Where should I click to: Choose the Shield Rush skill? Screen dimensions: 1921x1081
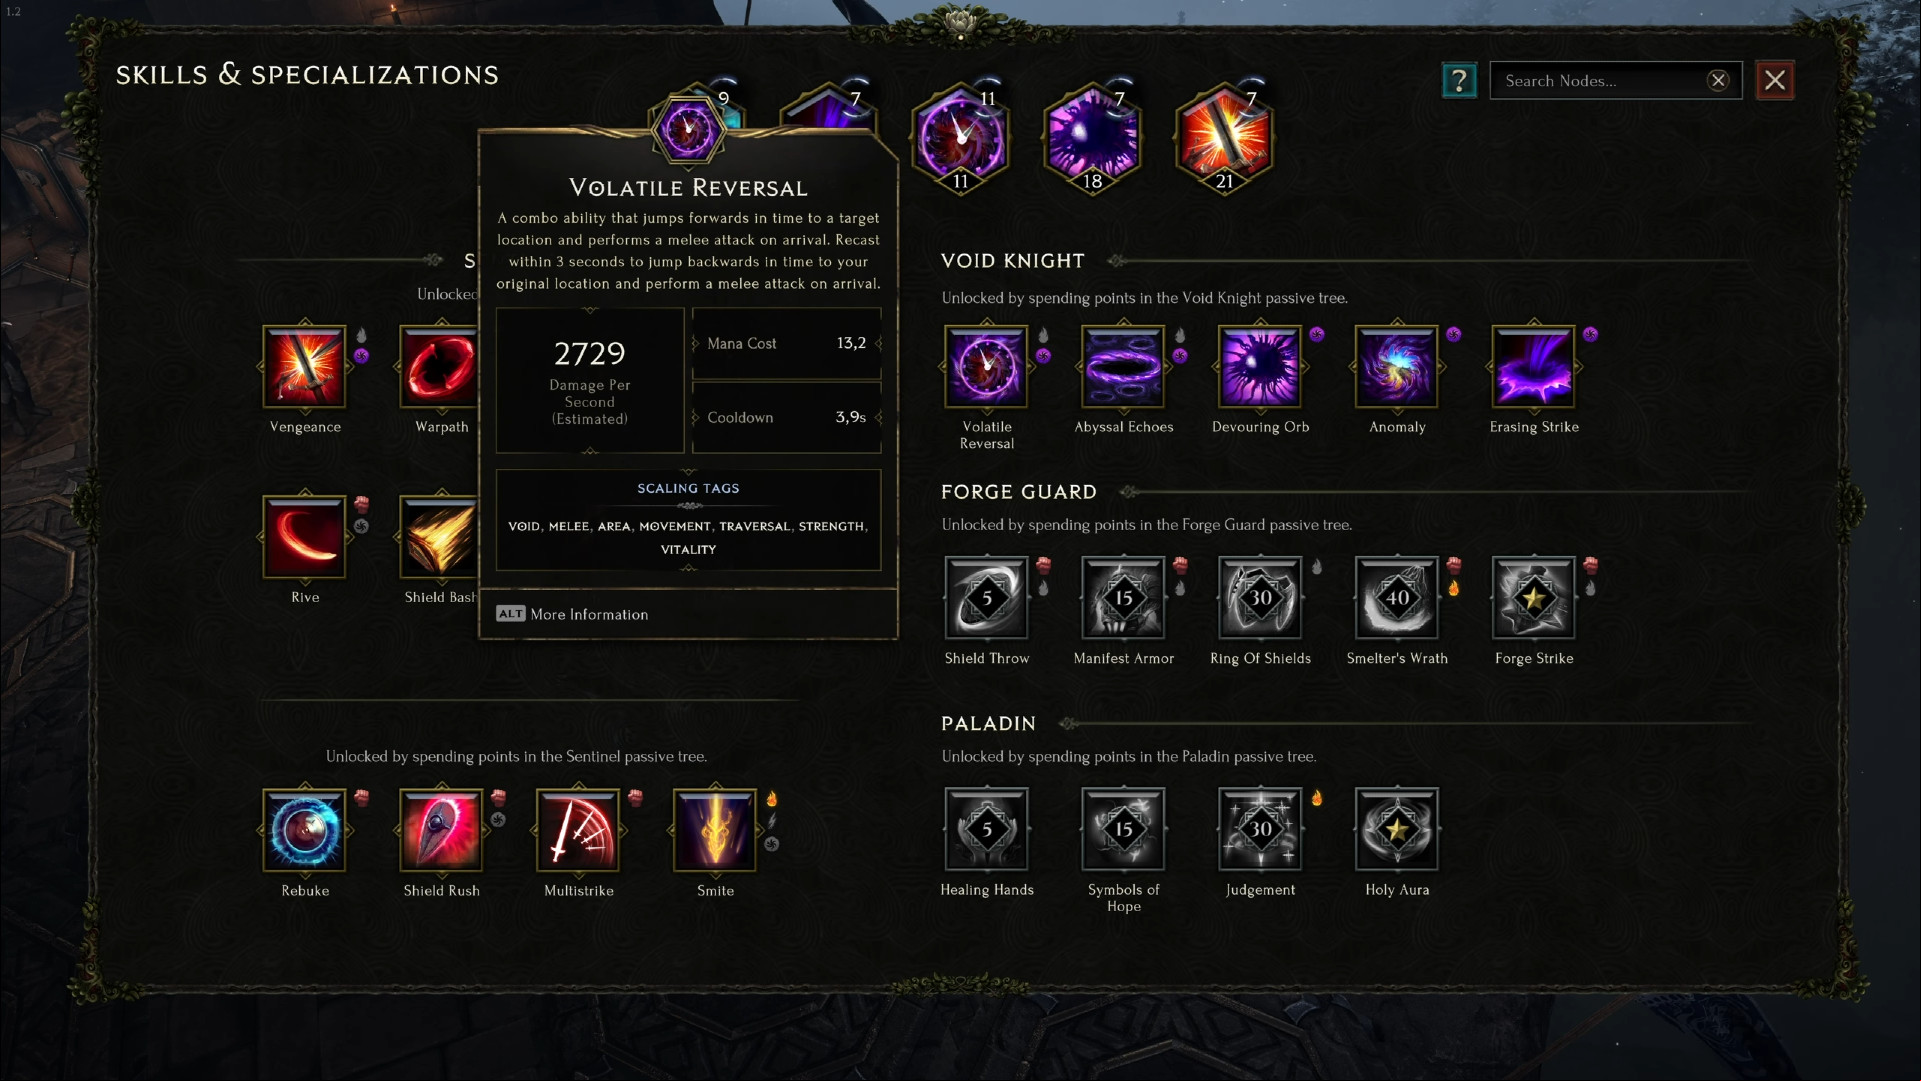[x=441, y=830]
